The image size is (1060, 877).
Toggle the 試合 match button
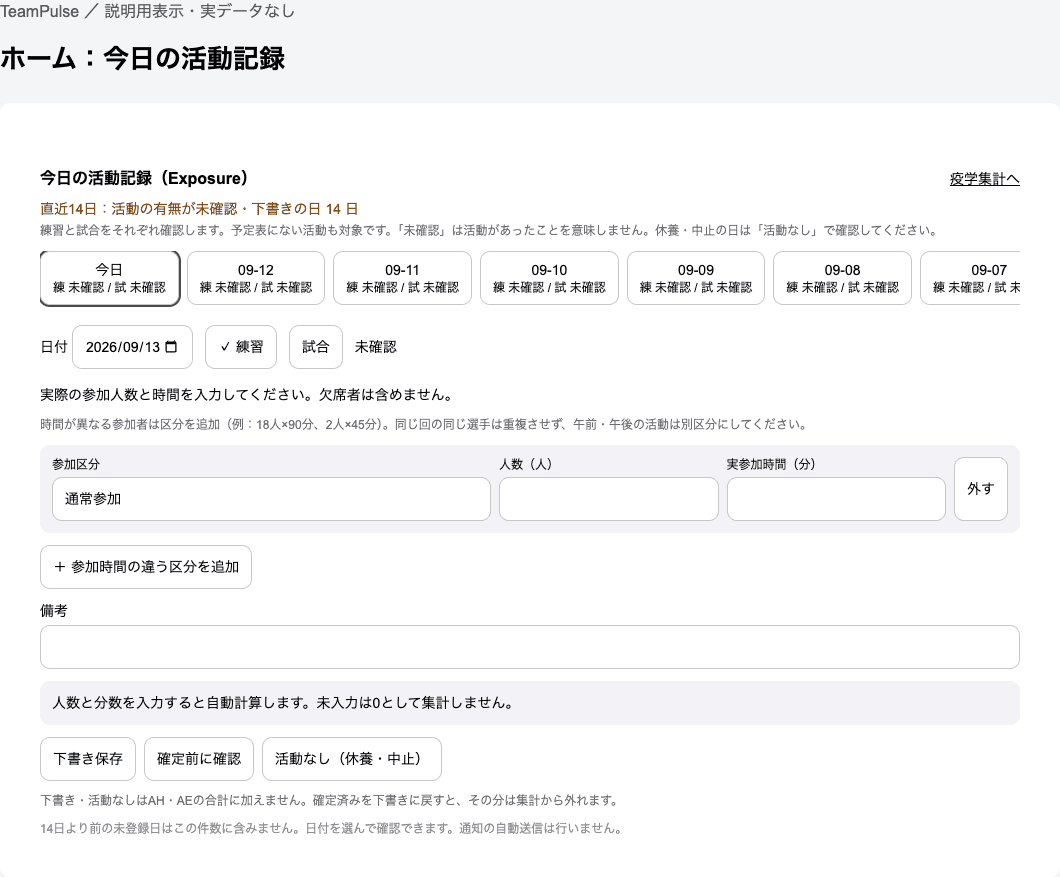316,347
